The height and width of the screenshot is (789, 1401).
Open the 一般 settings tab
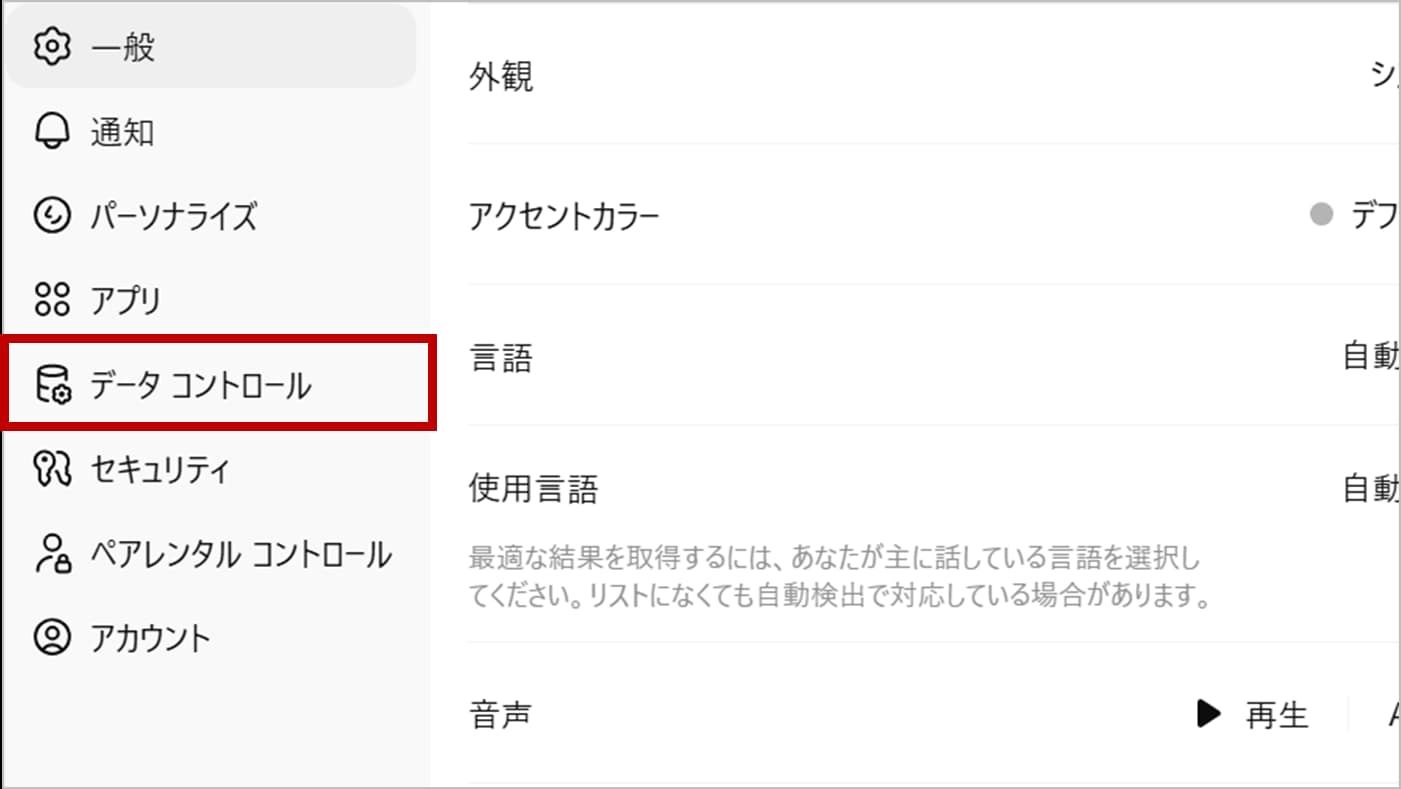click(x=123, y=47)
